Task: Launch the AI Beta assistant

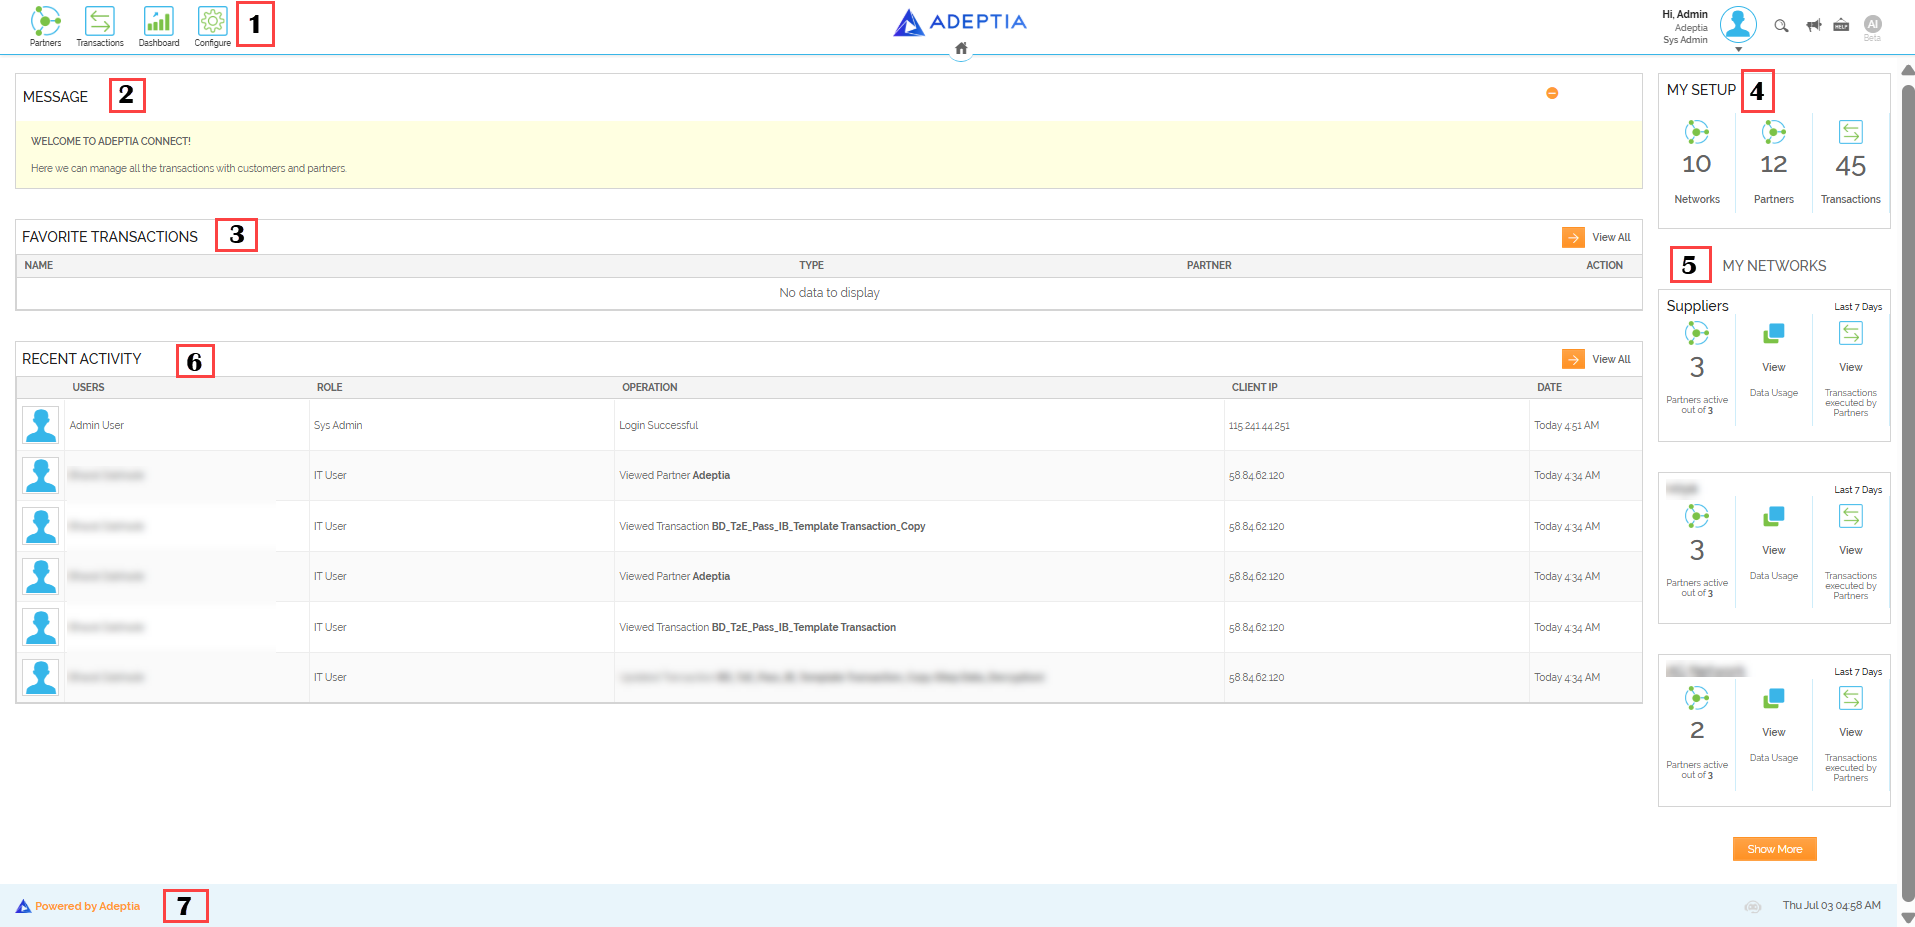Action: click(1872, 27)
